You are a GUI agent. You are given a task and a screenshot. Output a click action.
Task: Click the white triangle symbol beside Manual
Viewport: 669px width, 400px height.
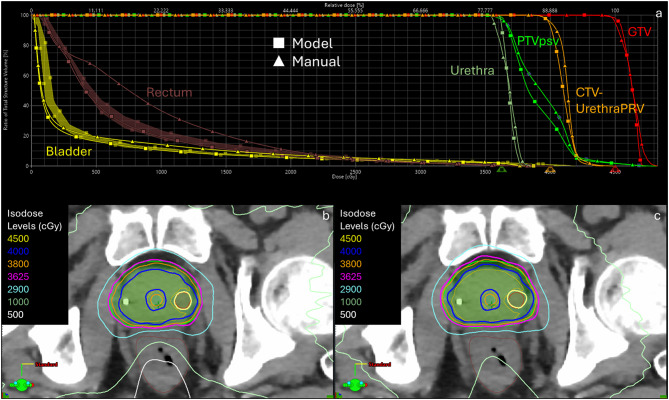coord(279,61)
